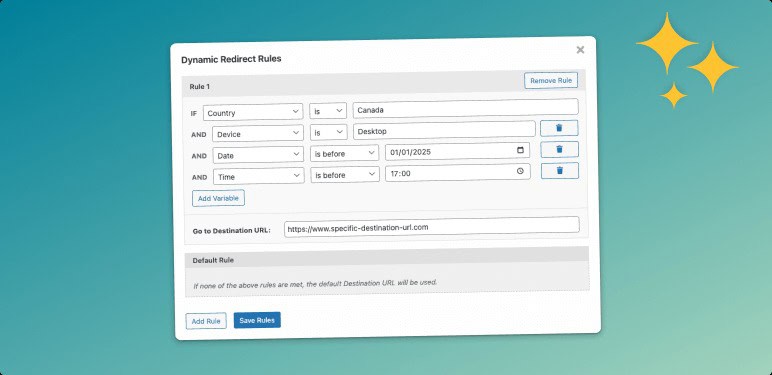
Task: Delete the Time condition via trash icon
Action: pos(560,171)
